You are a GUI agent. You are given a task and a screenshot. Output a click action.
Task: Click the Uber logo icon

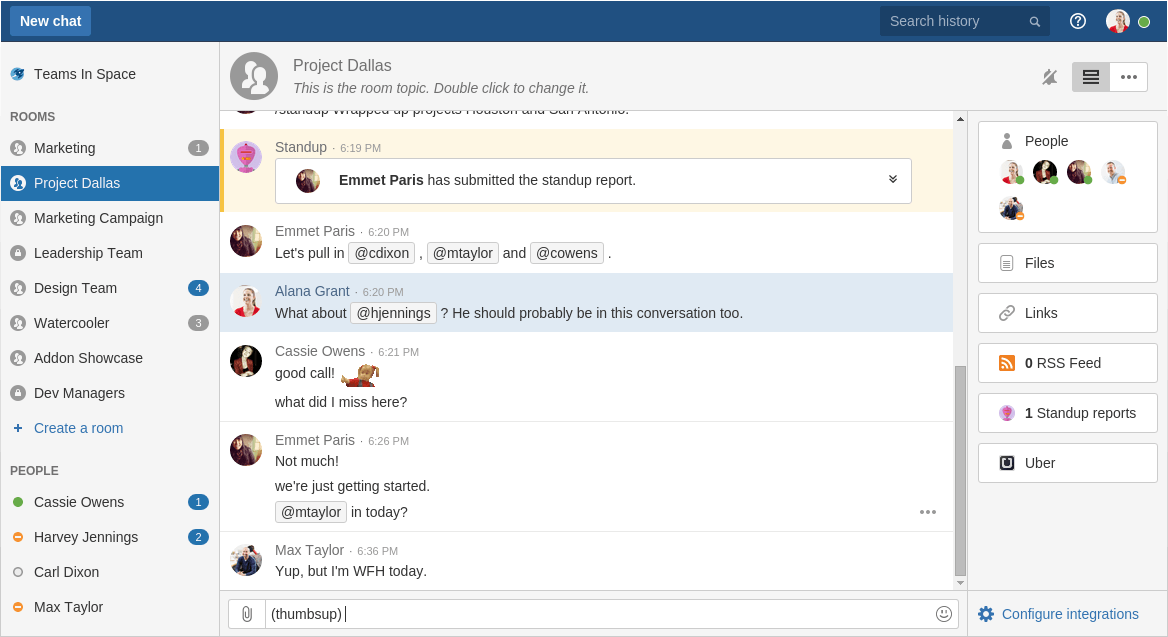pyautogui.click(x=1007, y=463)
